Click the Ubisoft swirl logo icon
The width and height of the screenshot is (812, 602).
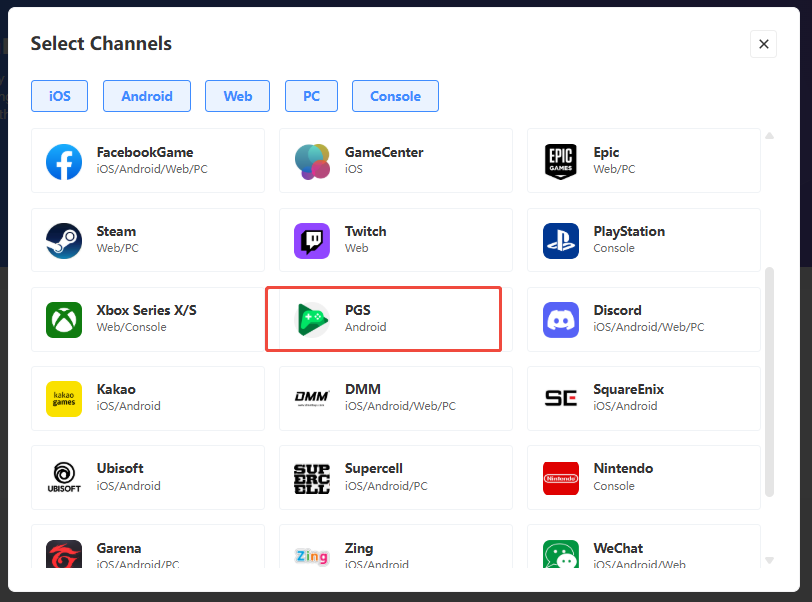click(x=64, y=477)
